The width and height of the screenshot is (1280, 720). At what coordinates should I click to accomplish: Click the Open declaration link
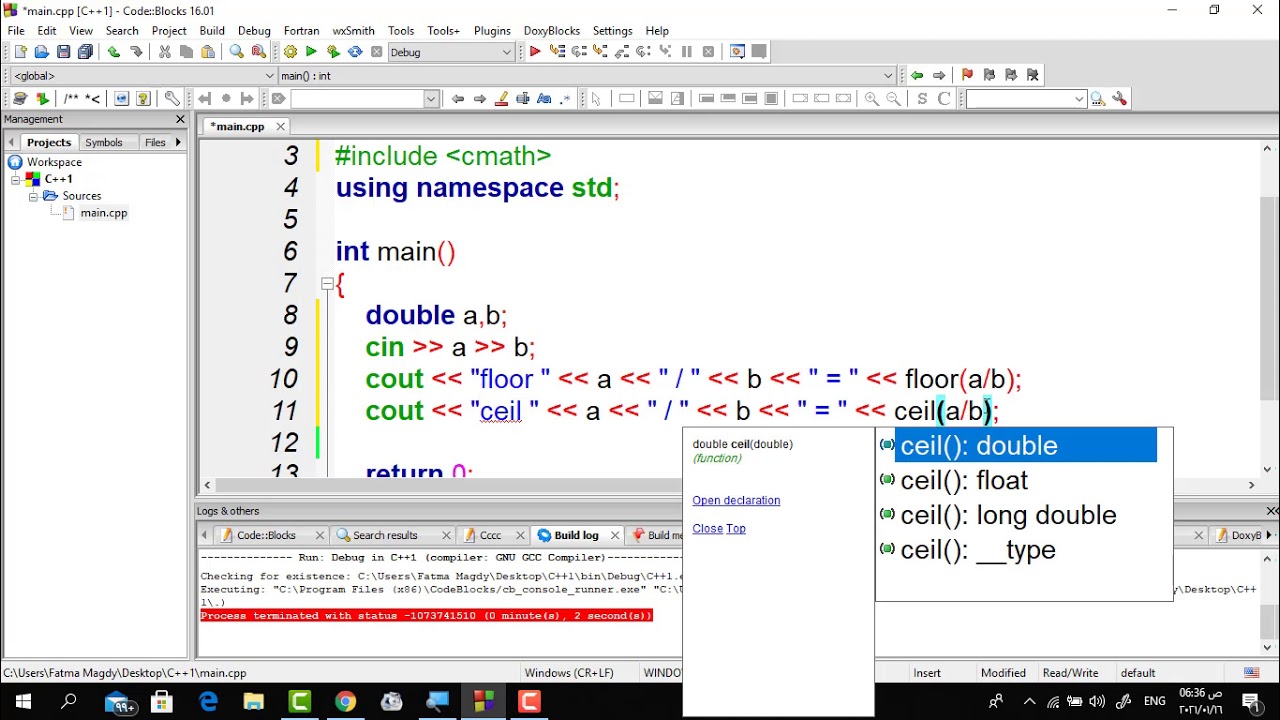tap(736, 500)
